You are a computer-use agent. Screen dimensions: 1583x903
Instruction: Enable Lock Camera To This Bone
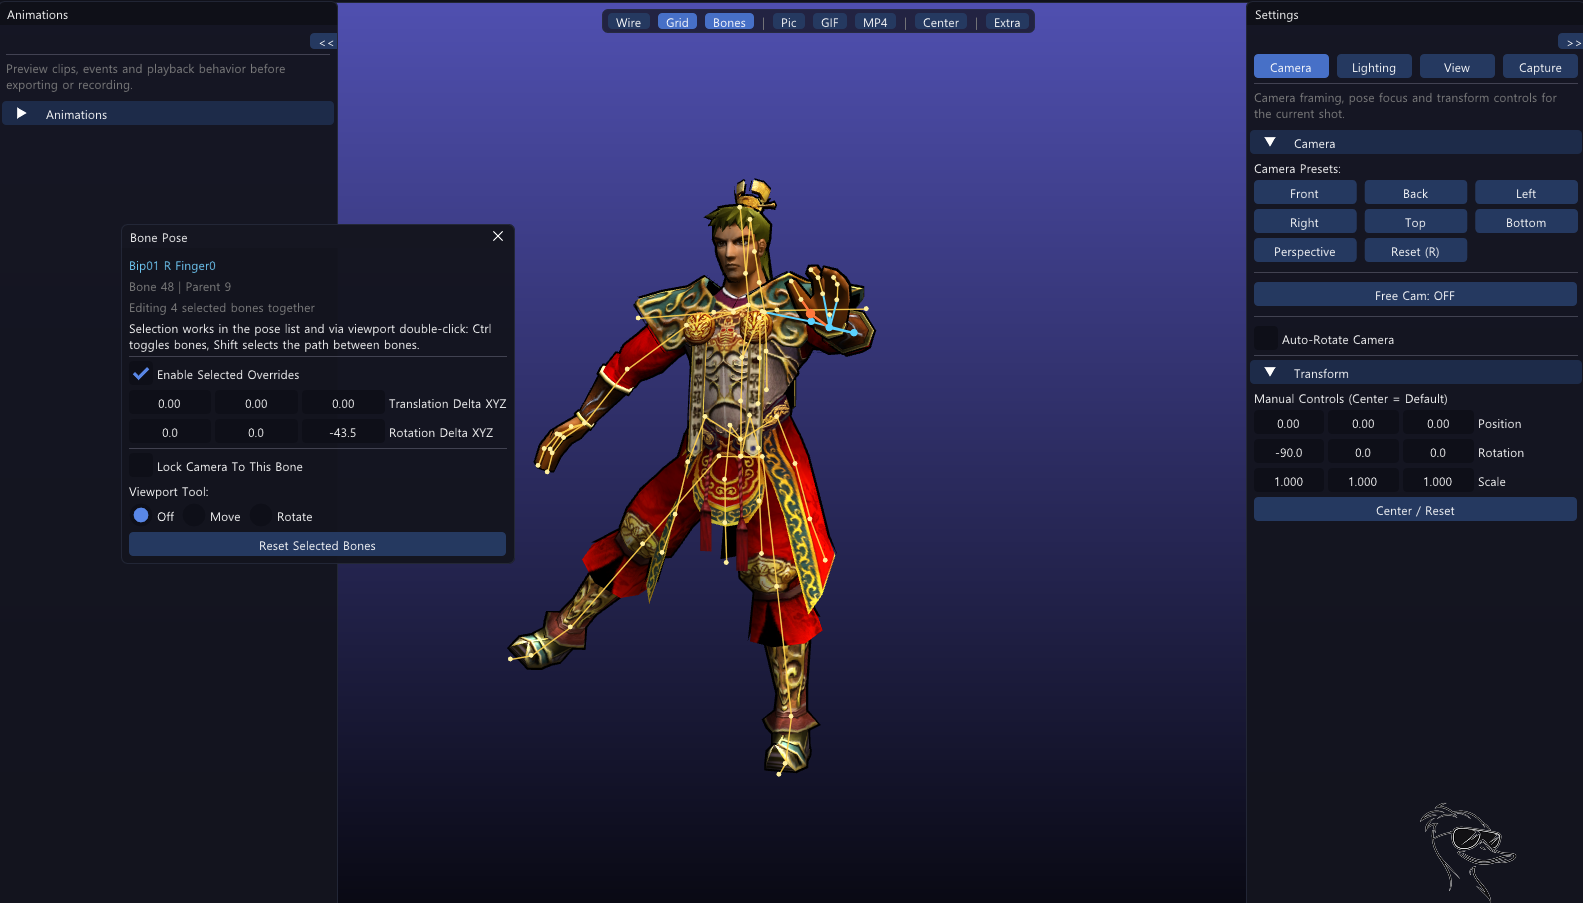coord(141,466)
